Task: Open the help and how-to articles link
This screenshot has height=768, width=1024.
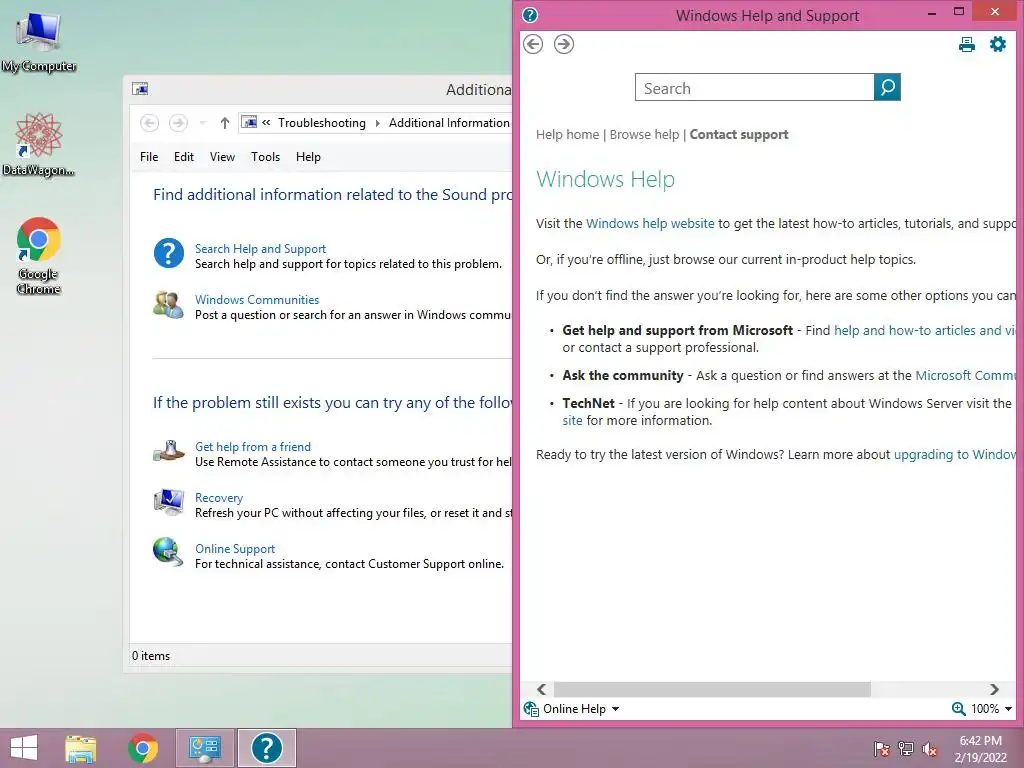Action: click(x=924, y=330)
